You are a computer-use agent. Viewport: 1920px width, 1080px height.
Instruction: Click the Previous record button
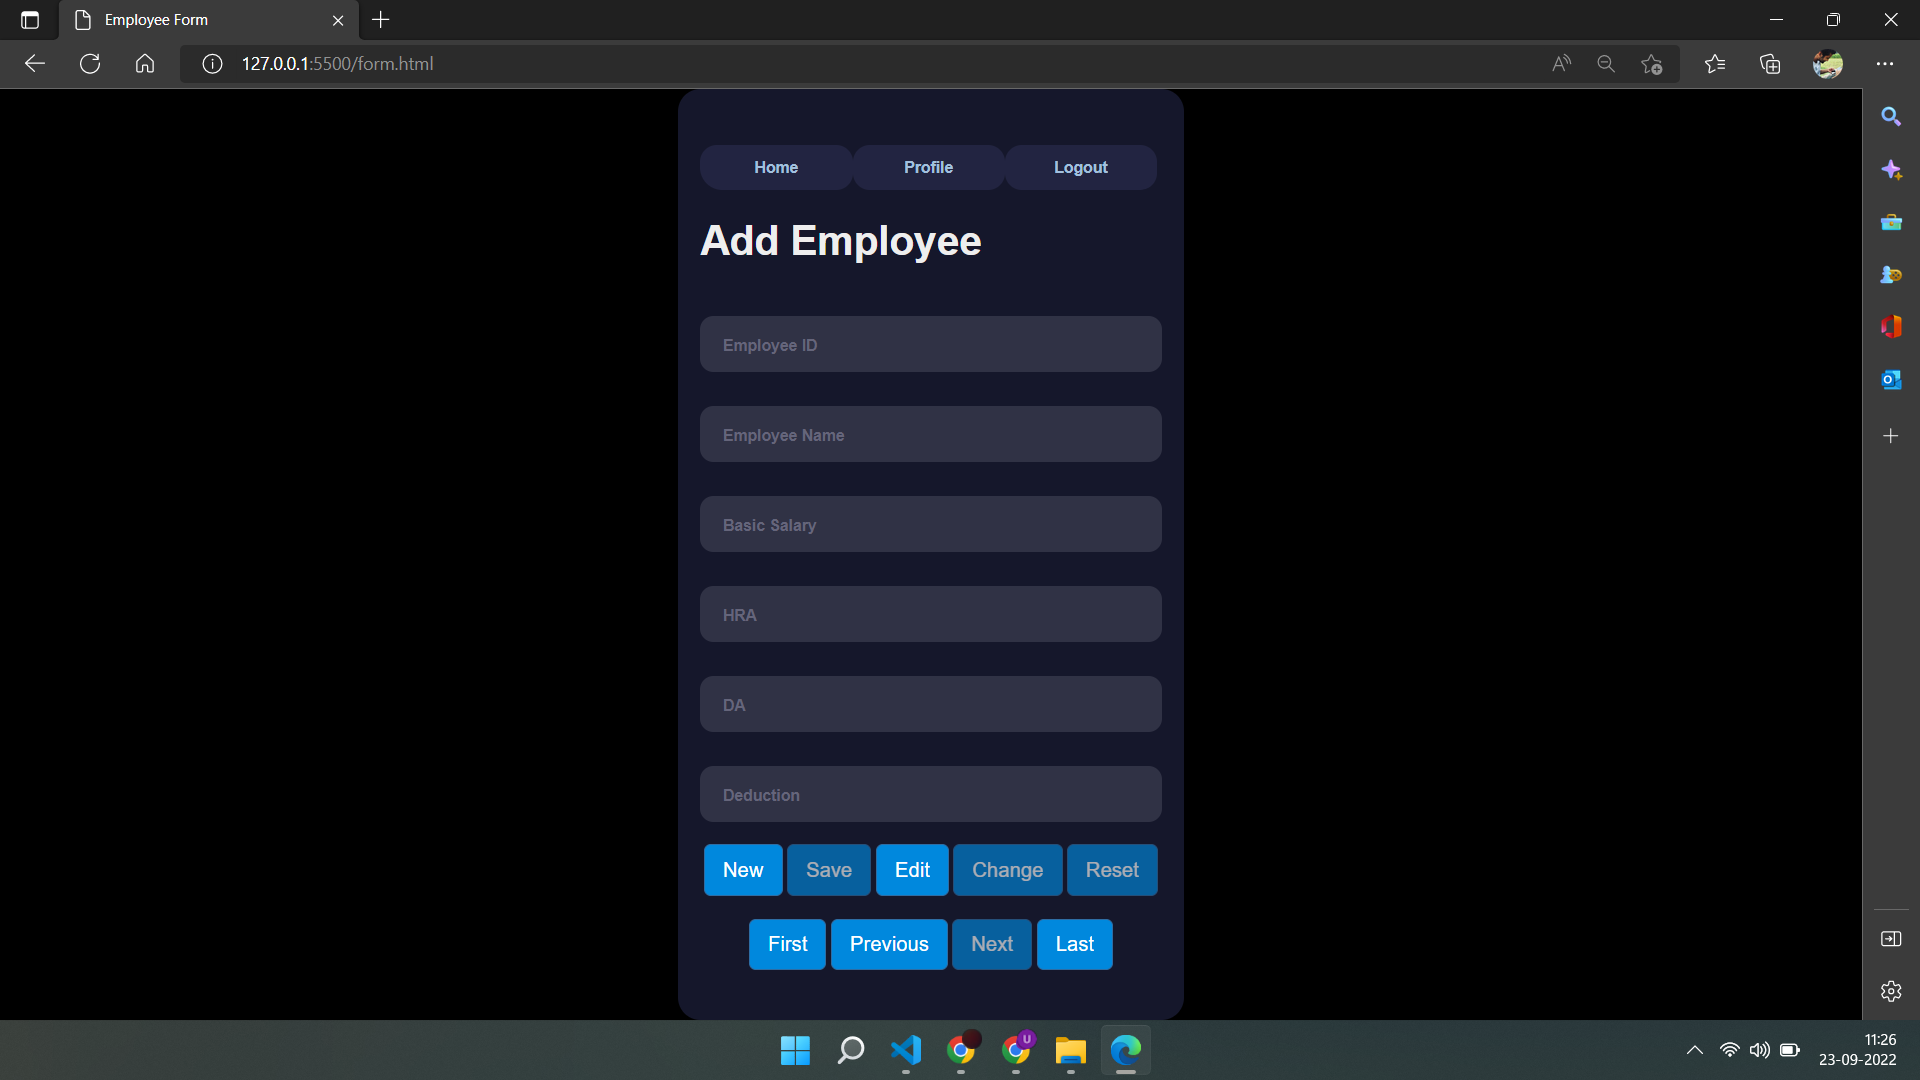click(x=889, y=943)
